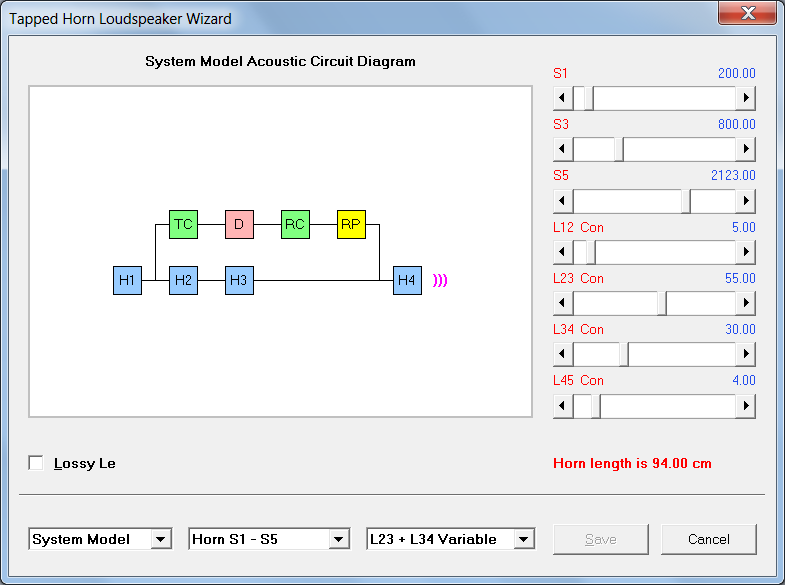Click the S1 slider thumb
This screenshot has height=585, width=785.
tap(589, 98)
